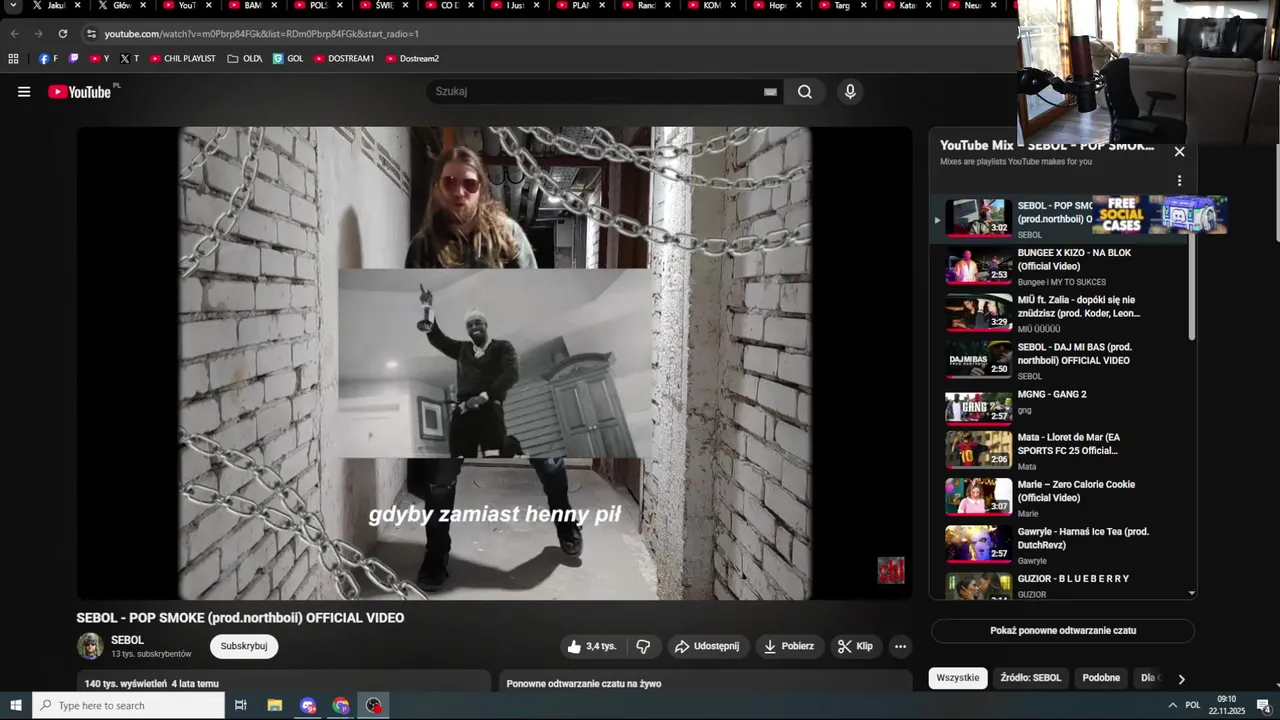Image resolution: width=1280 pixels, height=720 pixels.
Task: Open SEBOL channel avatar
Action: (90, 646)
